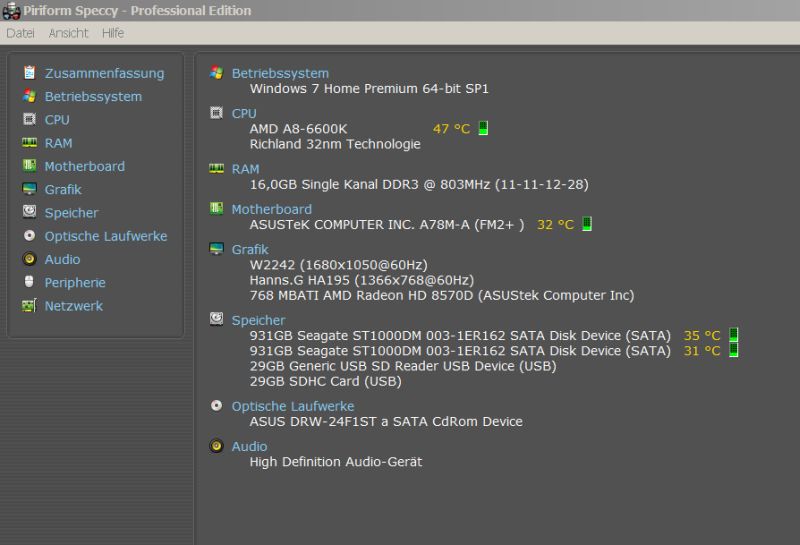800x545 pixels.
Task: Click the 'ASUS DRW-24F1ST a SATA CdRom Device' line
Action: (x=386, y=422)
